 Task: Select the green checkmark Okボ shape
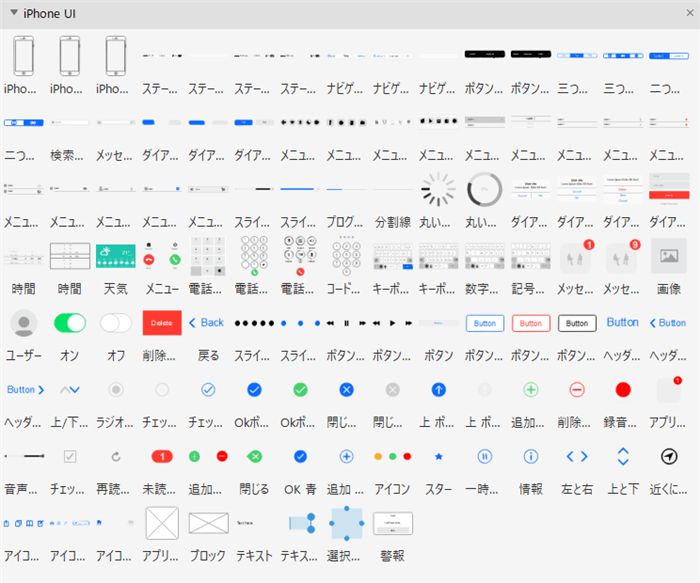pyautogui.click(x=300, y=390)
